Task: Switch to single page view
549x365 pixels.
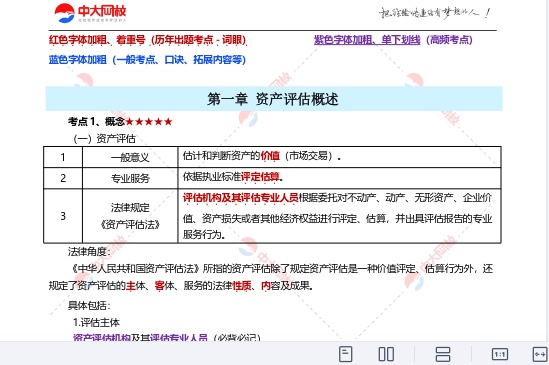Action: 346,354
